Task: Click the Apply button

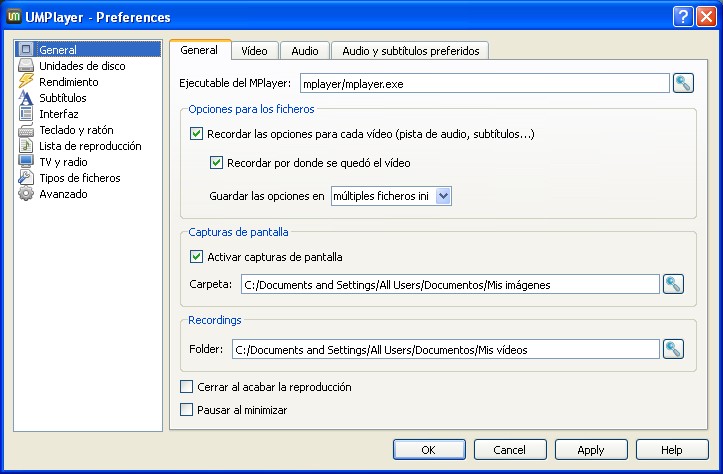Action: pyautogui.click(x=591, y=450)
